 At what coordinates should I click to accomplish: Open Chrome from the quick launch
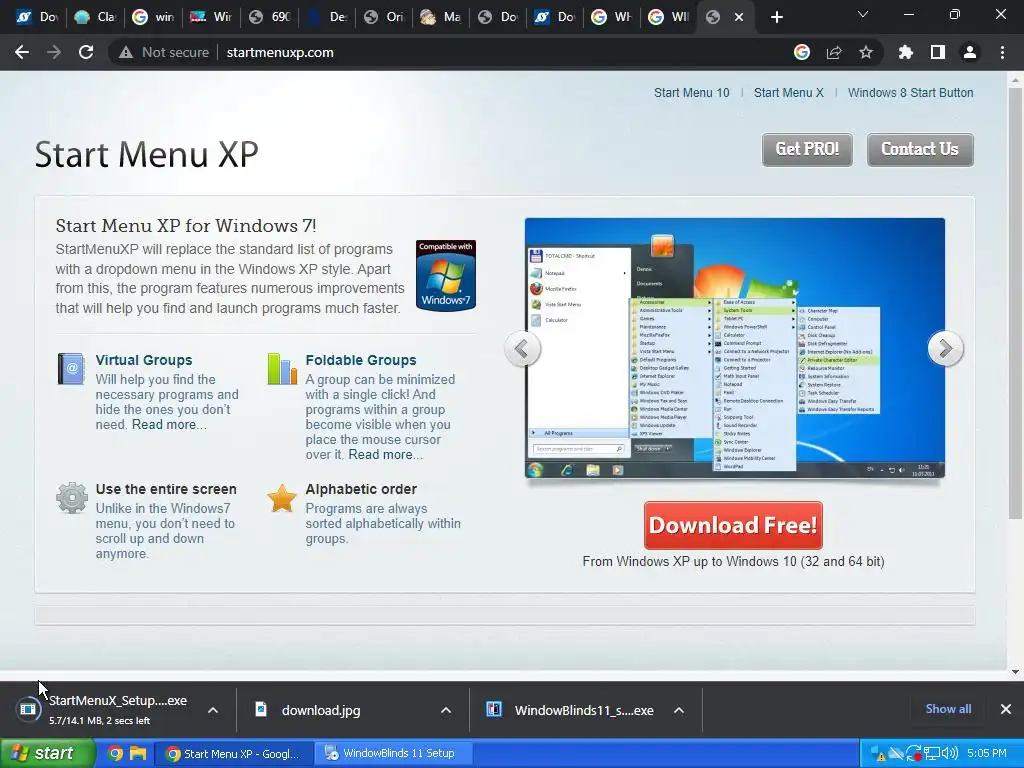click(x=115, y=753)
